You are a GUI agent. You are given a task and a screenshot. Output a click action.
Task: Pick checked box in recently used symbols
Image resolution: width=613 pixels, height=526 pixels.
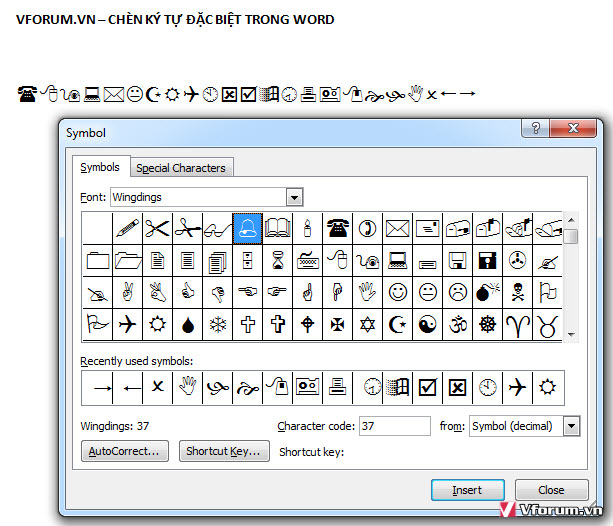tap(427, 388)
